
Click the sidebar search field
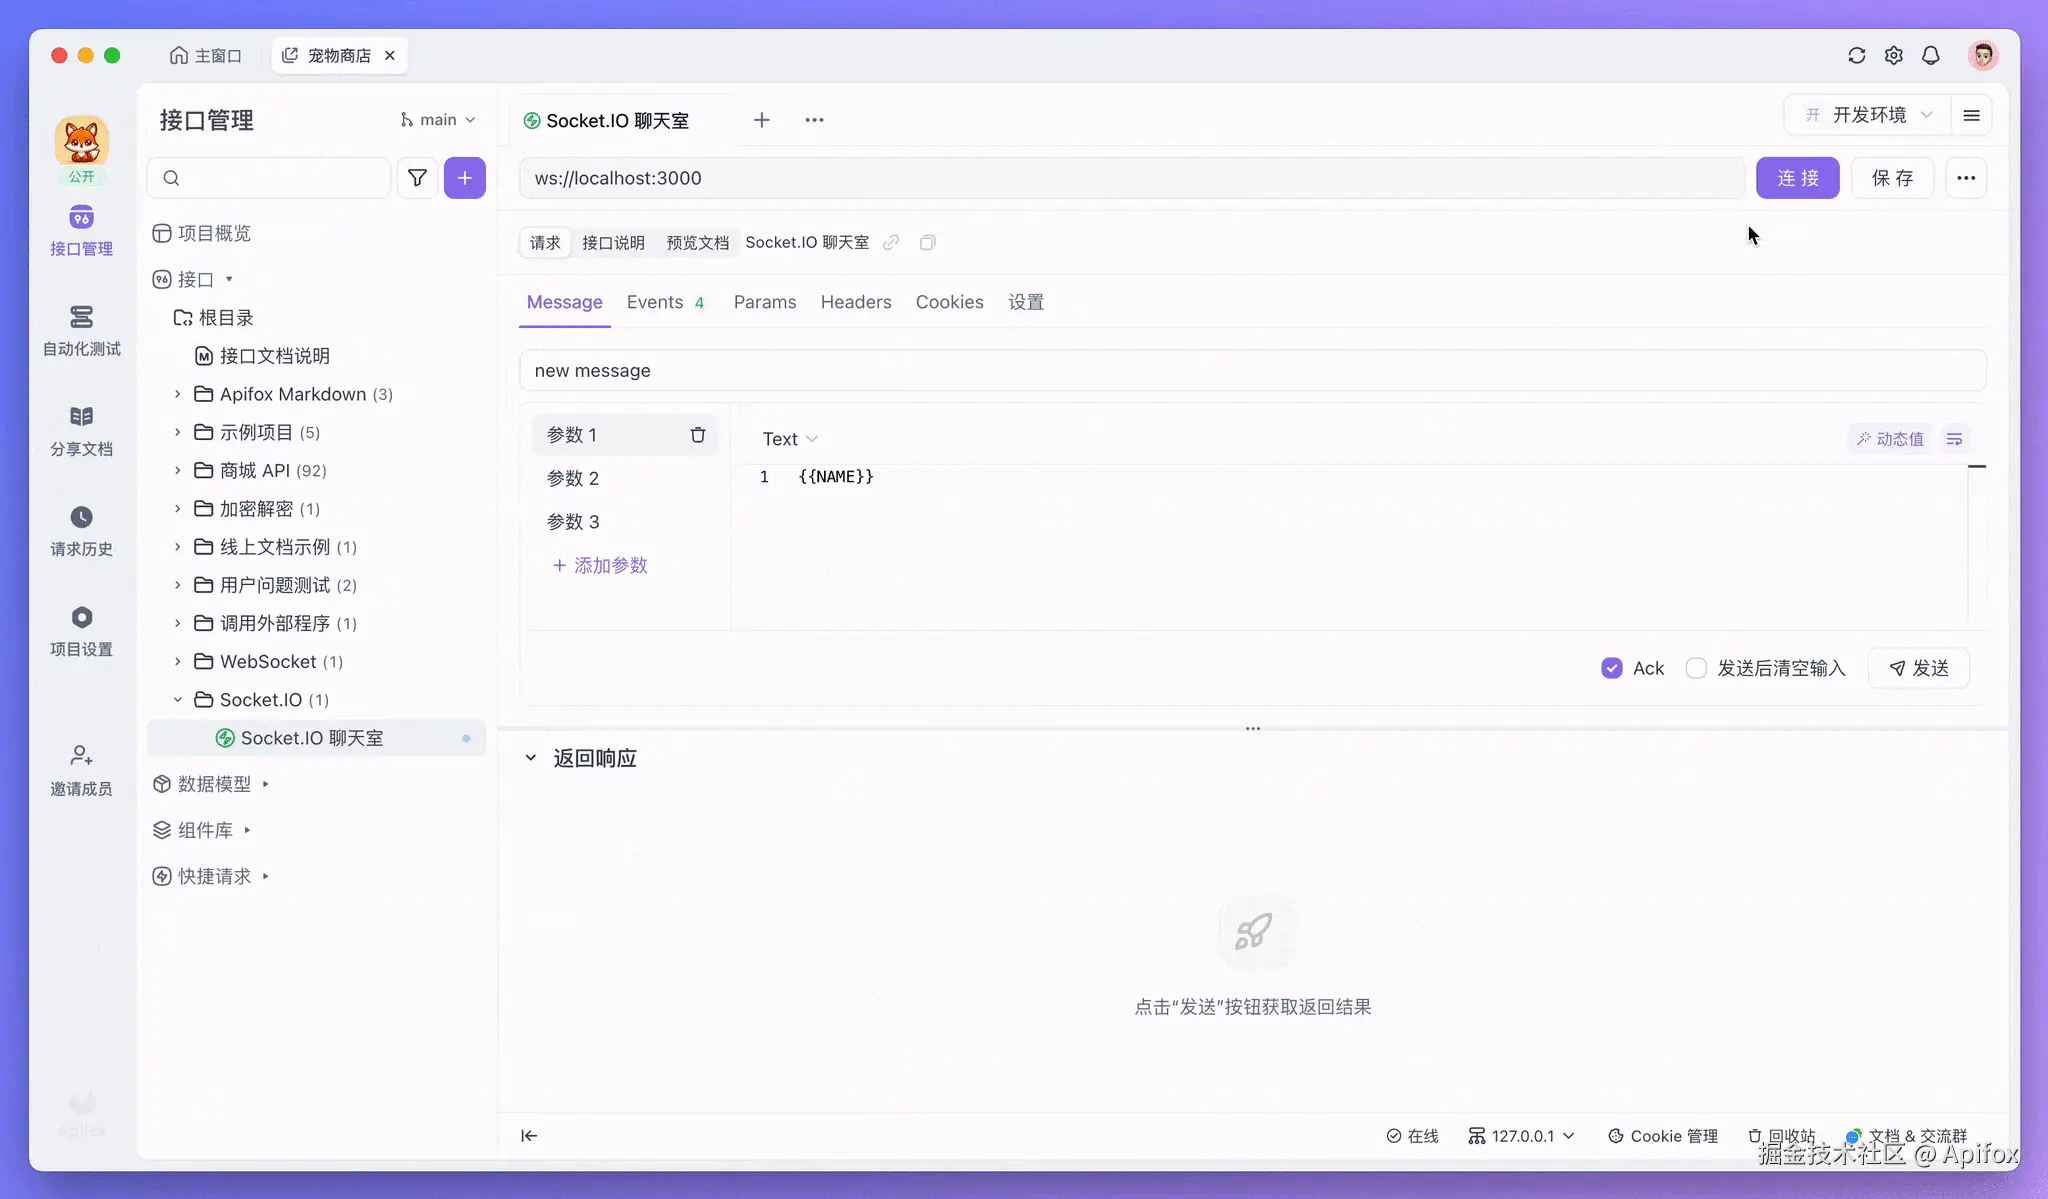point(269,178)
